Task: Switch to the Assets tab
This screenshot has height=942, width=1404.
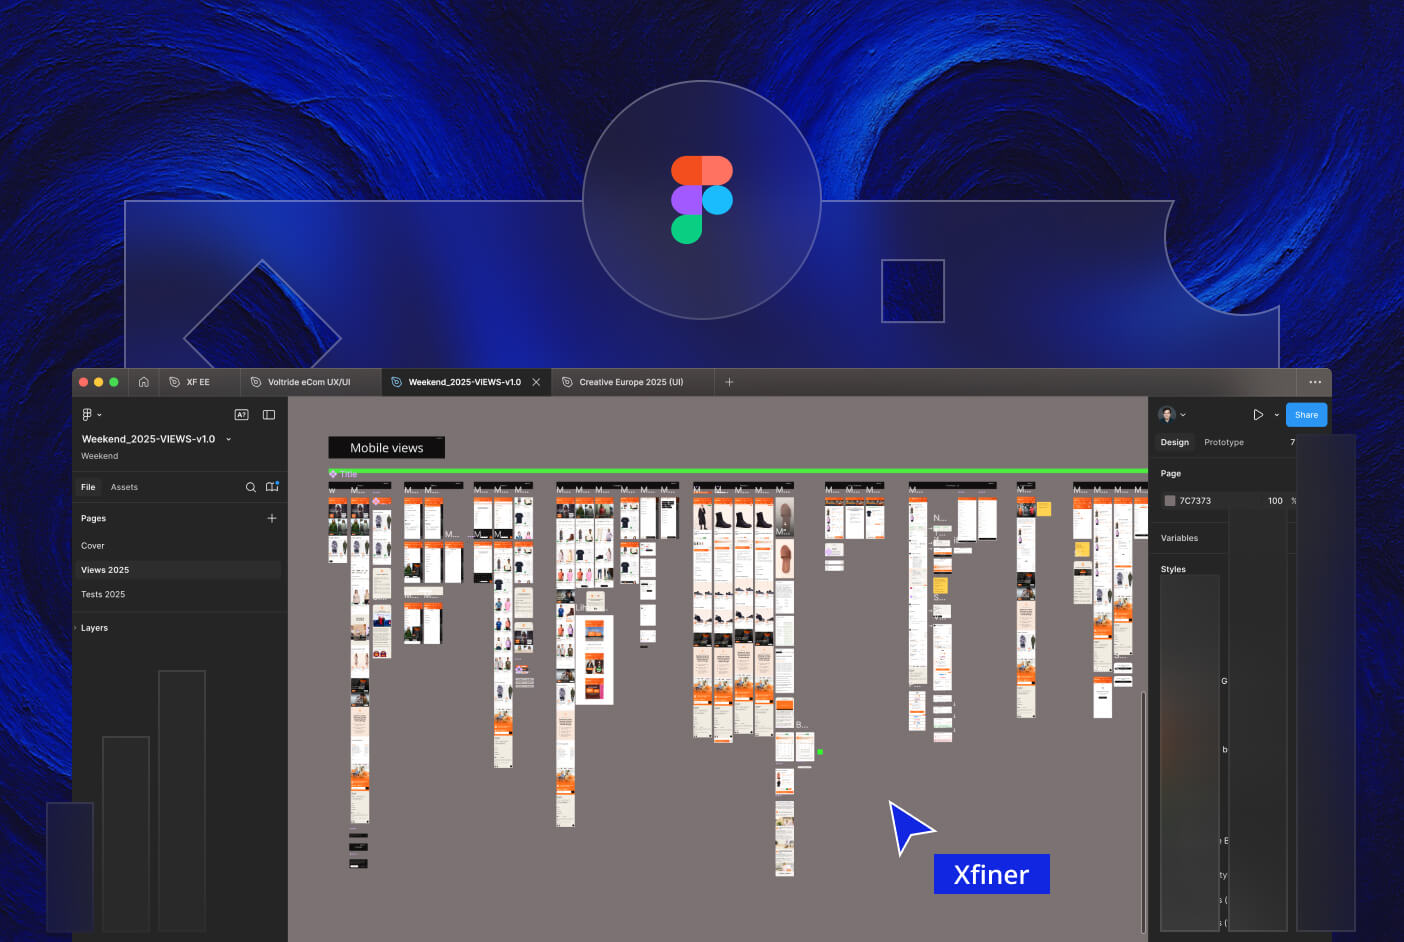Action: pos(124,487)
